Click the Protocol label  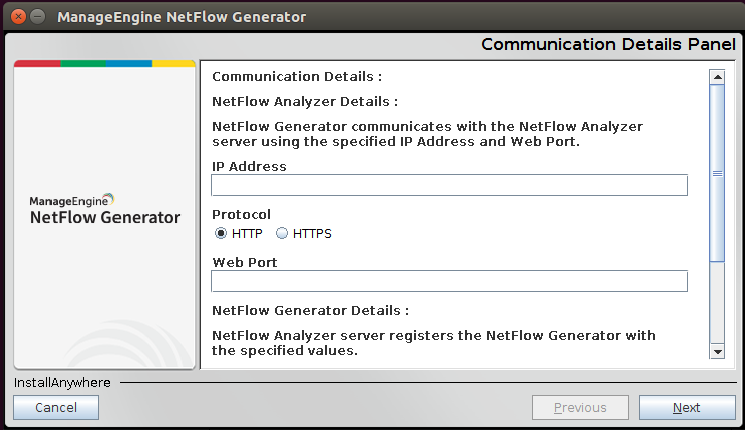241,214
